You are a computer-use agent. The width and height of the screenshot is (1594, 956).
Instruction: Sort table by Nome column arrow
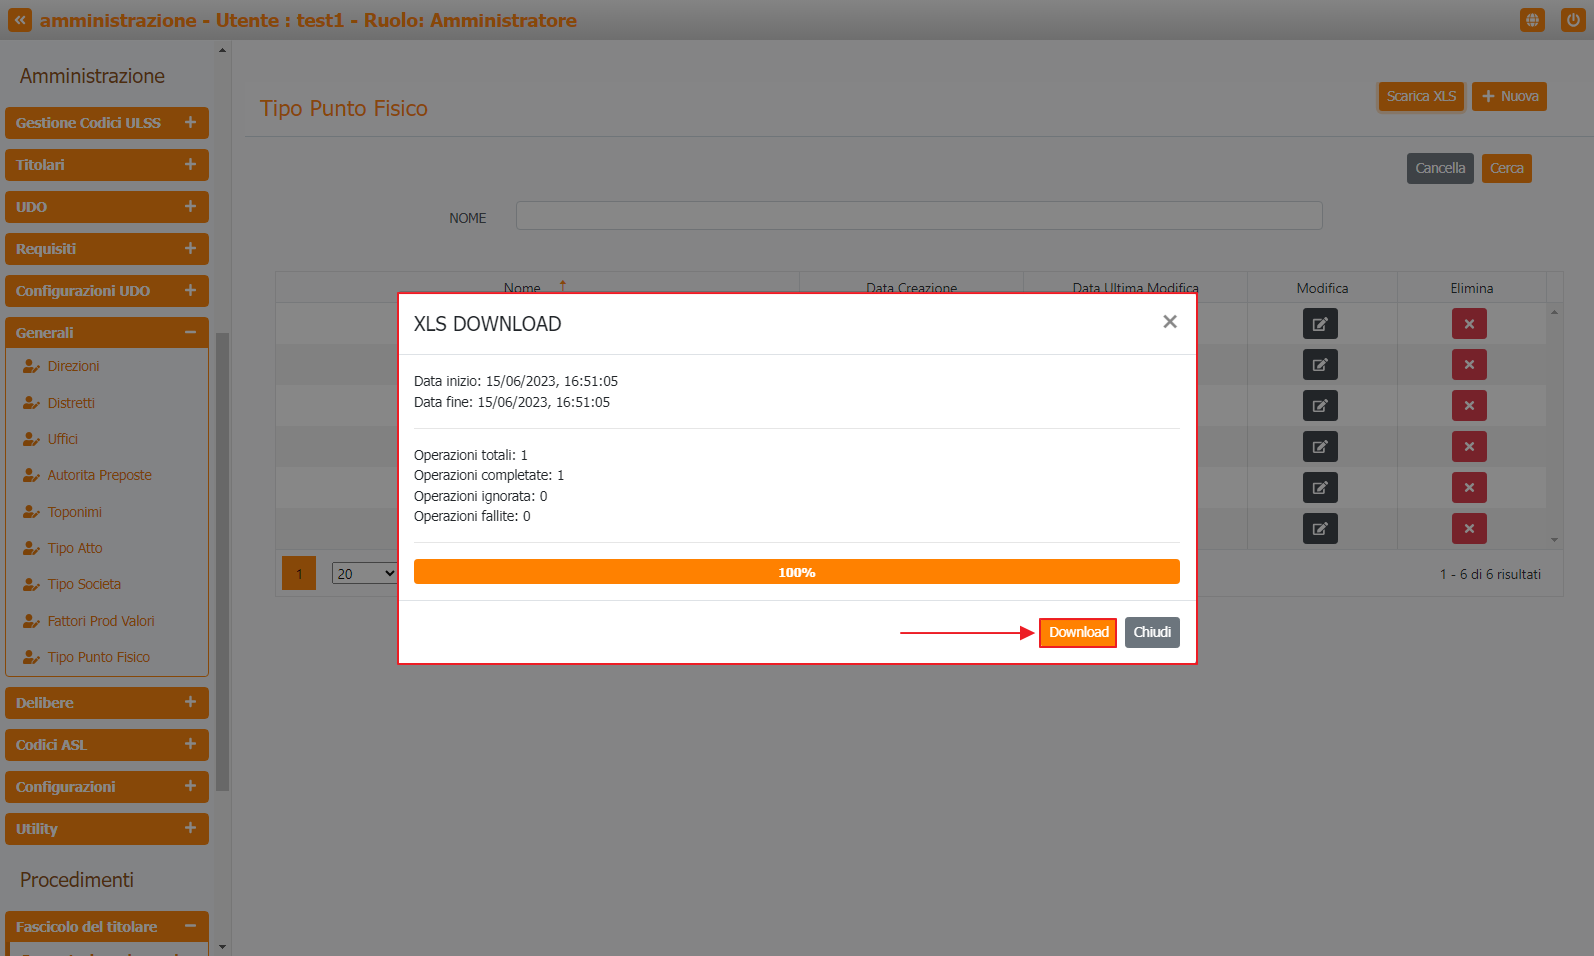563,286
